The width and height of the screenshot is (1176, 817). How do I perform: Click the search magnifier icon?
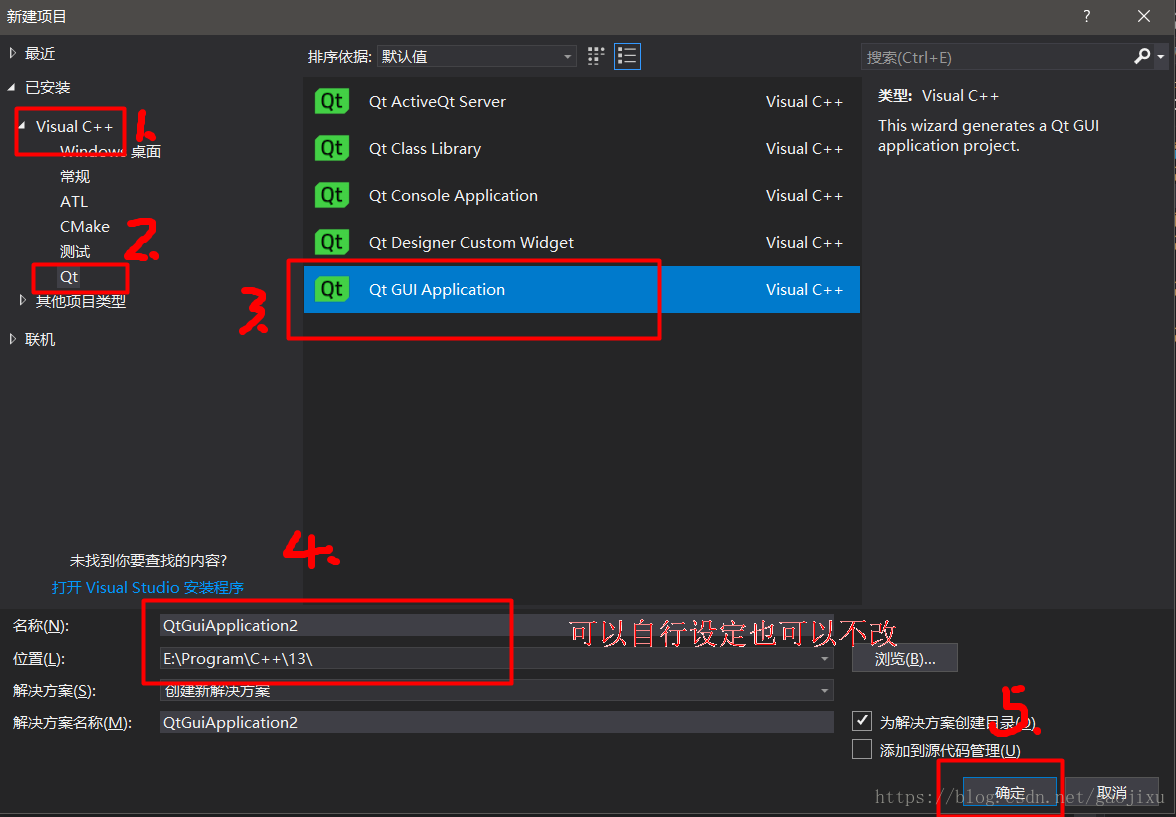pyautogui.click(x=1142, y=56)
